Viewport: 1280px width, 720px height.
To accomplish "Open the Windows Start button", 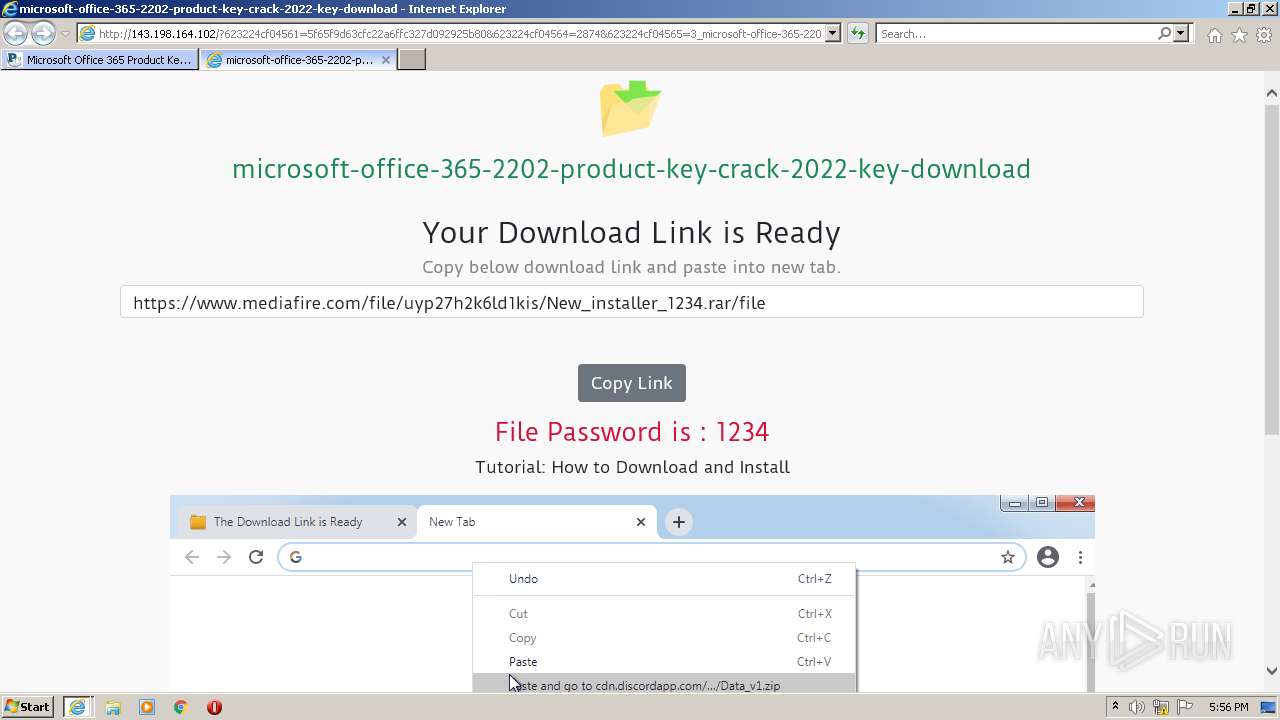I will pyautogui.click(x=28, y=707).
